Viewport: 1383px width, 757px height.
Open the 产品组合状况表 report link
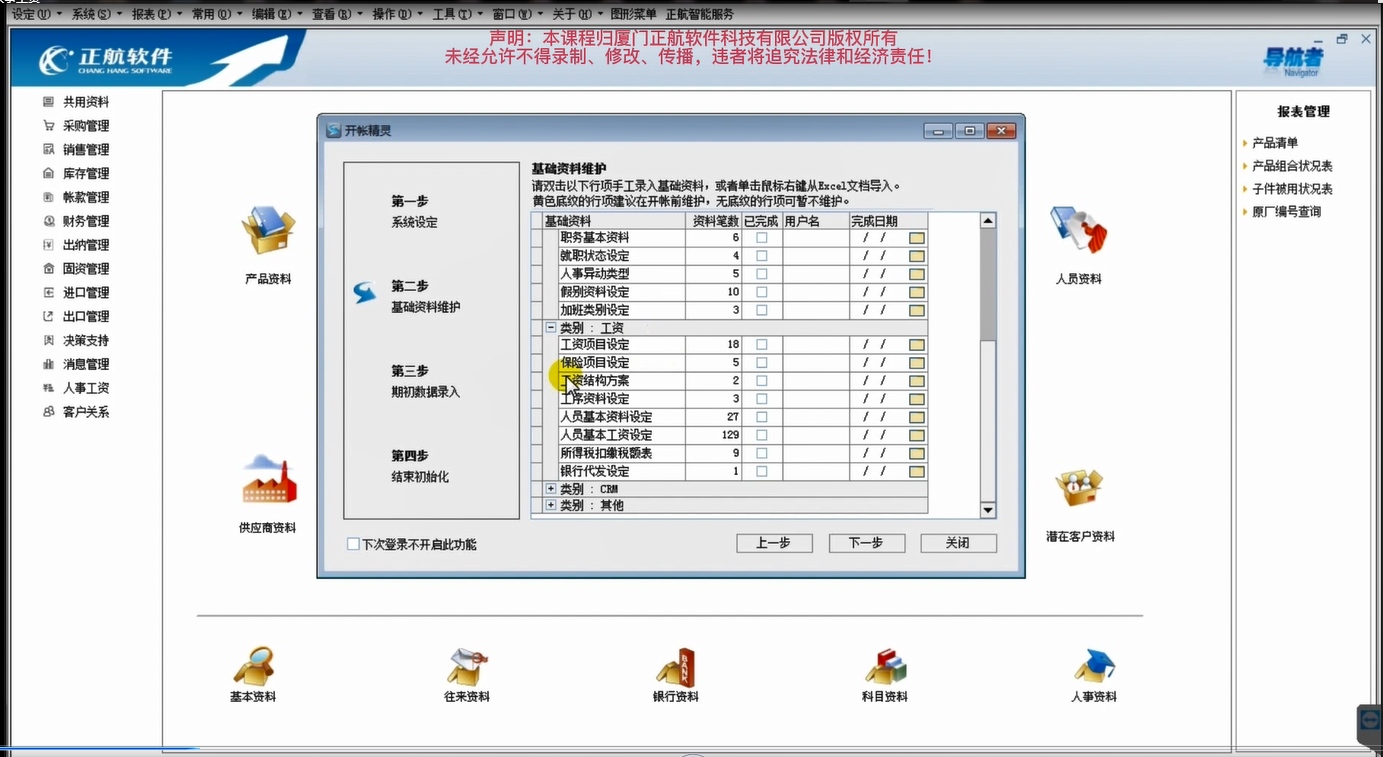point(1292,166)
